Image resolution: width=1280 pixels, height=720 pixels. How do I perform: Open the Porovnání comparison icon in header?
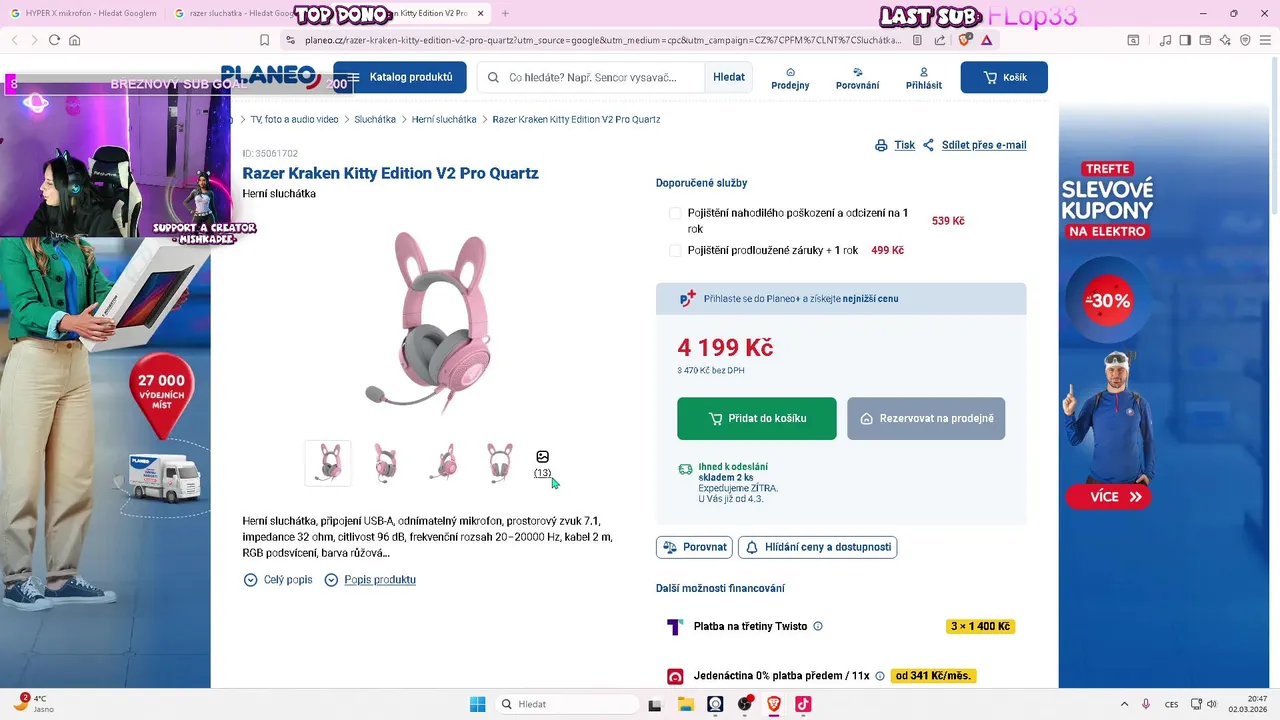click(857, 72)
